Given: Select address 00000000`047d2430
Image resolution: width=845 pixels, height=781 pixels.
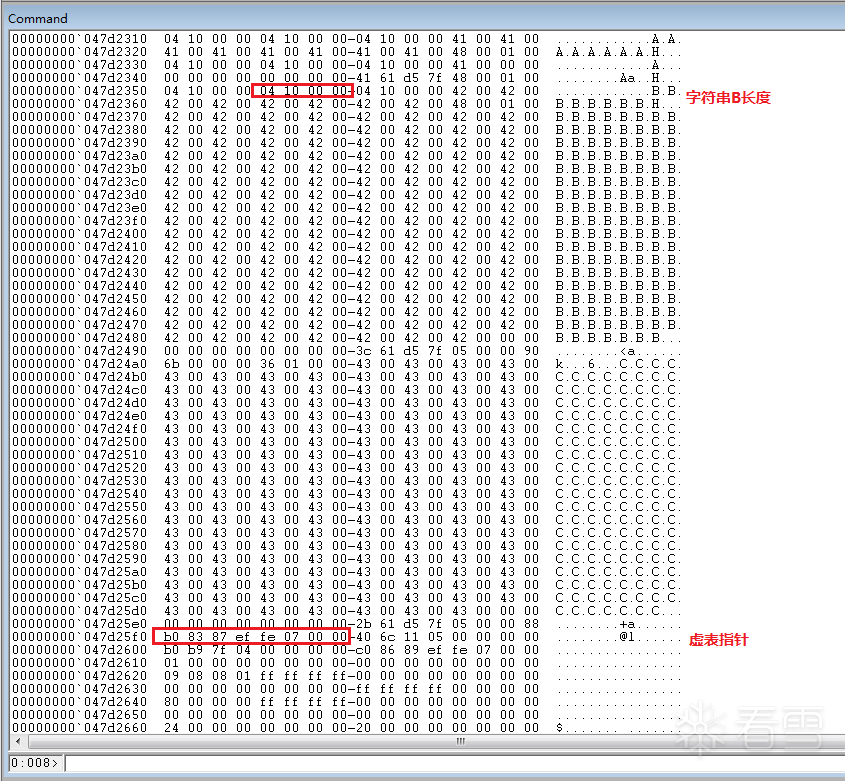Looking at the screenshot, I should coord(79,273).
